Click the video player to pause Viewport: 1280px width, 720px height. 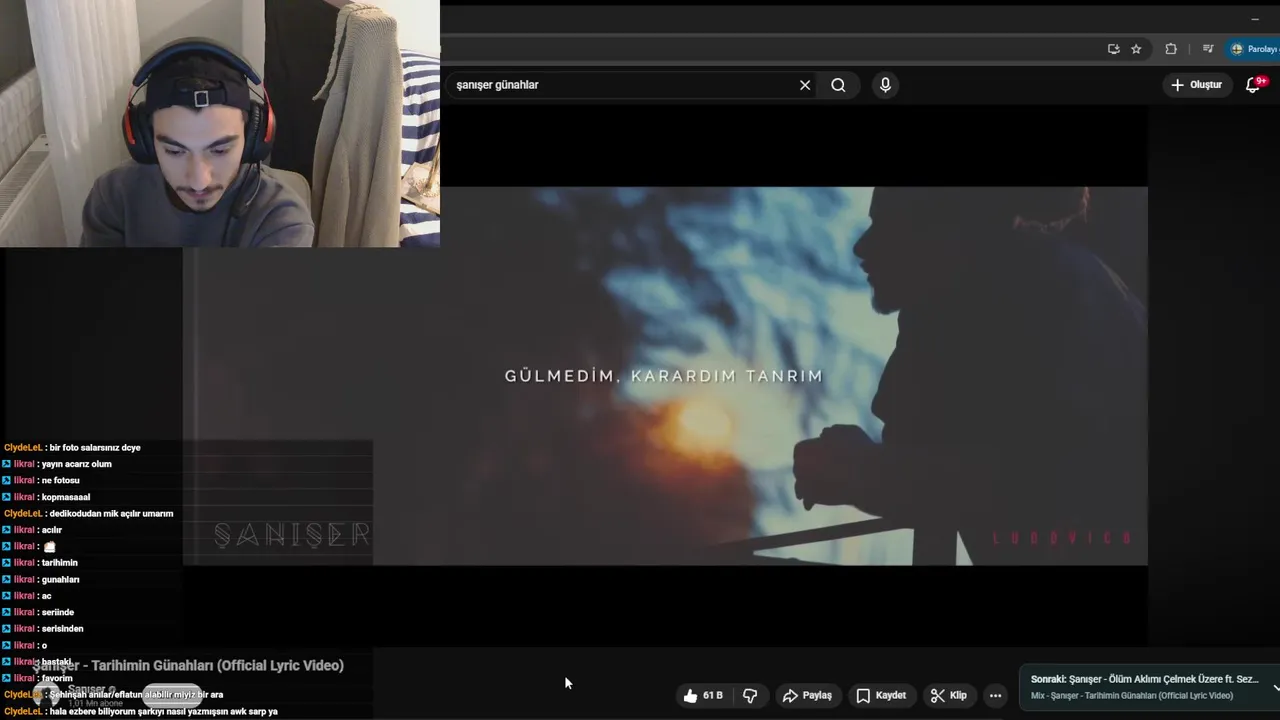pyautogui.click(x=664, y=376)
